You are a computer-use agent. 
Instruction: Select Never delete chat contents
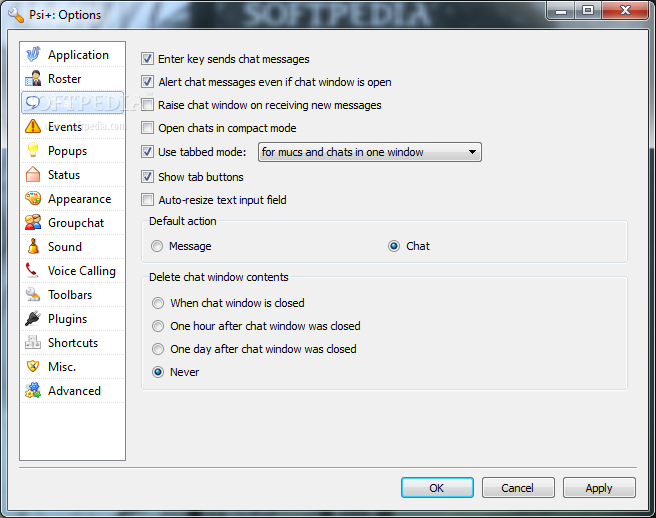pos(158,372)
